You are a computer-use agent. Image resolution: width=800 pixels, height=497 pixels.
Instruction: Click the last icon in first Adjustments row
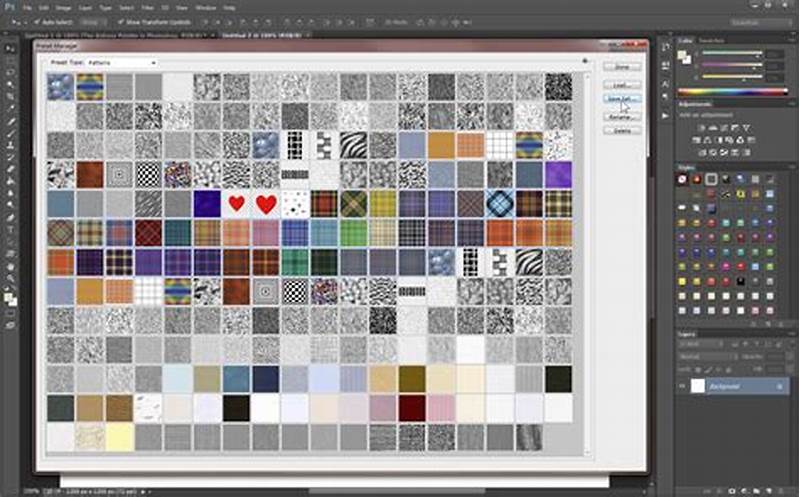(746, 128)
